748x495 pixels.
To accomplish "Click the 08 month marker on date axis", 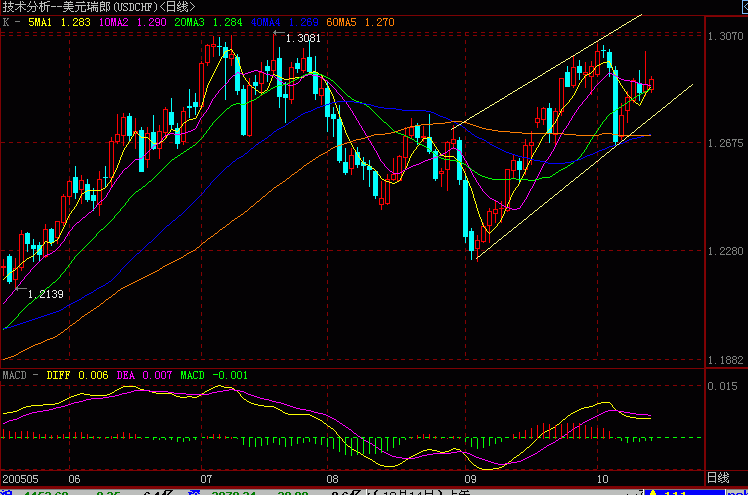I will tap(332, 479).
